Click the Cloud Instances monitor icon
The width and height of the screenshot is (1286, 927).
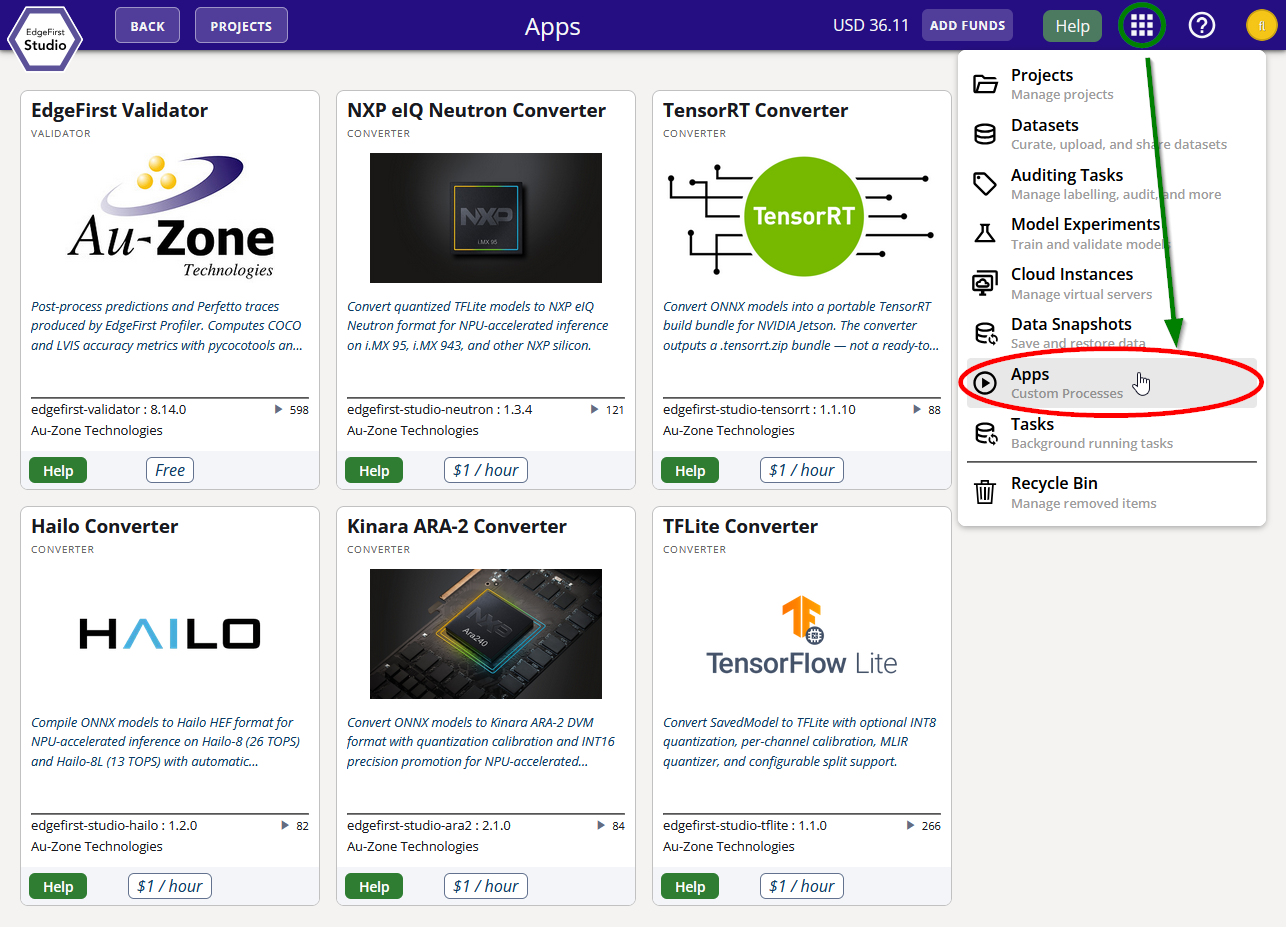[x=985, y=283]
